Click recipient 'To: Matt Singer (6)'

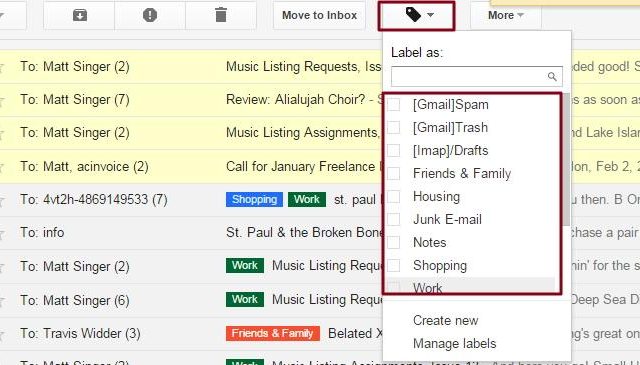[x=75, y=300]
